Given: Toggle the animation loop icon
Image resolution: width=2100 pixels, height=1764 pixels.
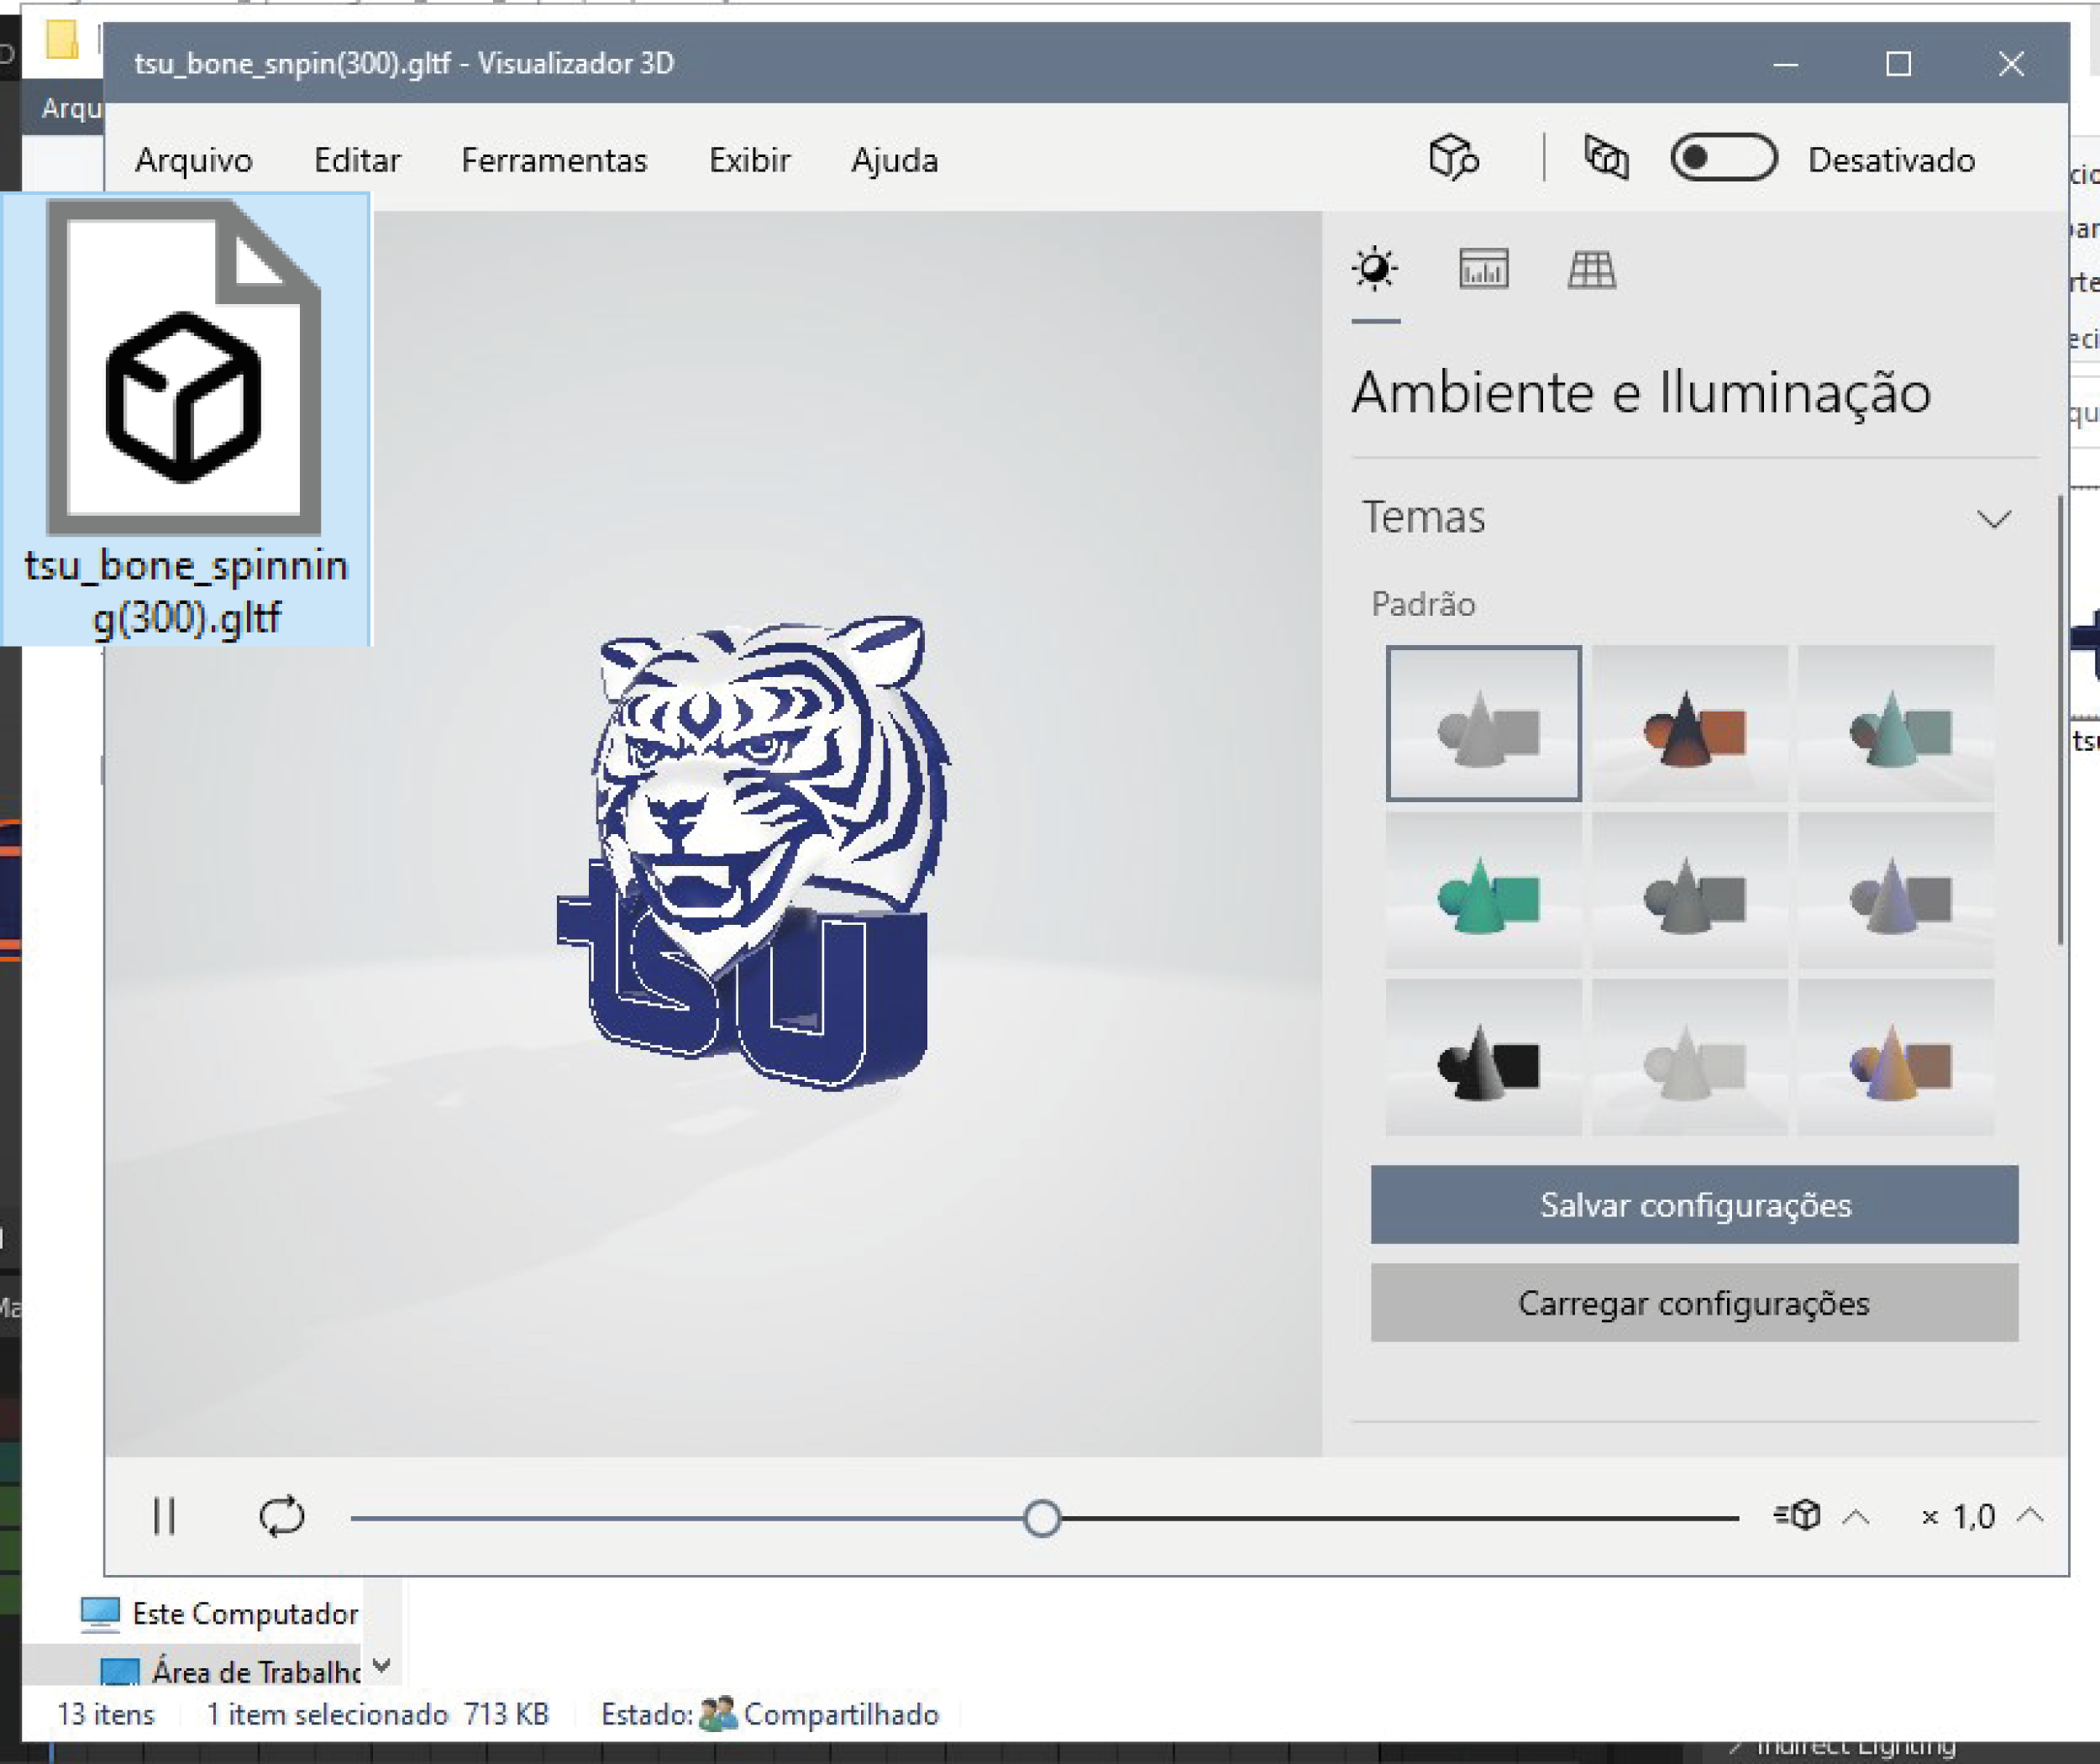Looking at the screenshot, I should (x=281, y=1516).
